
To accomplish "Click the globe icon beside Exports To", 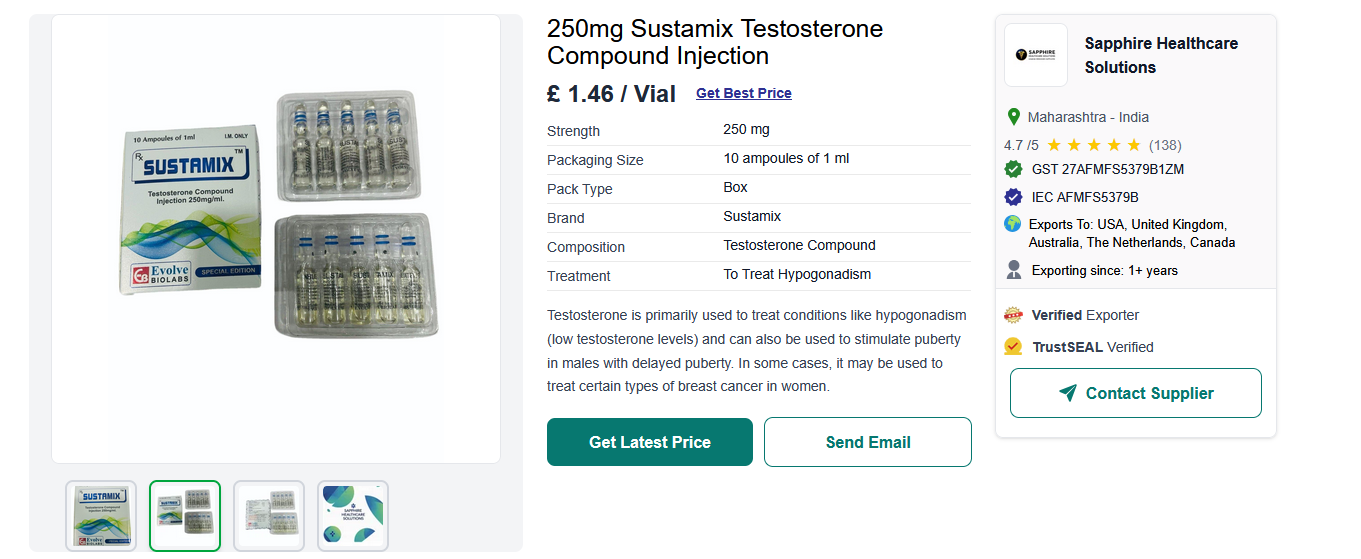I will [x=1013, y=224].
